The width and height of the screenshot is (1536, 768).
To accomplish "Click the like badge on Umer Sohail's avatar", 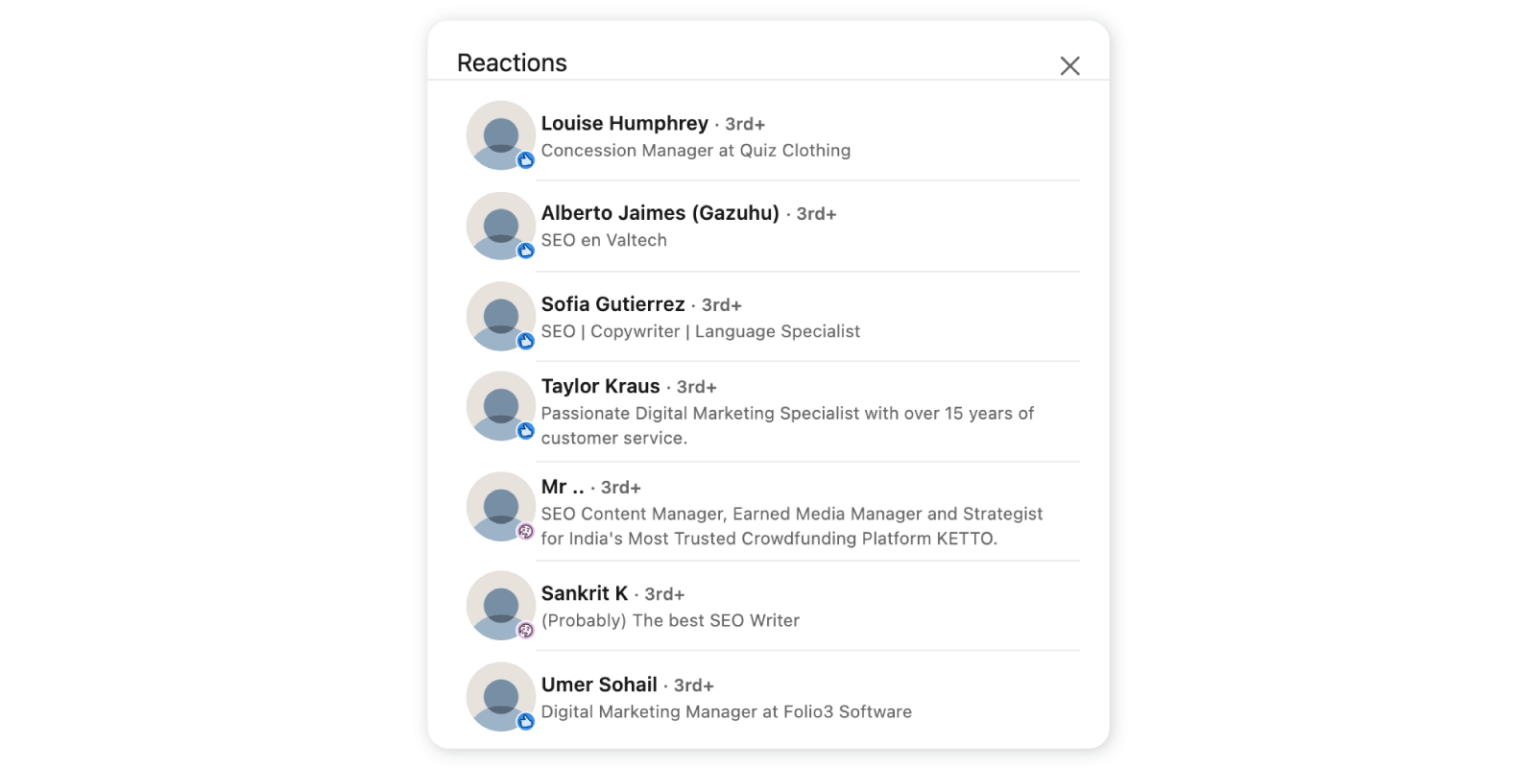I will point(526,722).
